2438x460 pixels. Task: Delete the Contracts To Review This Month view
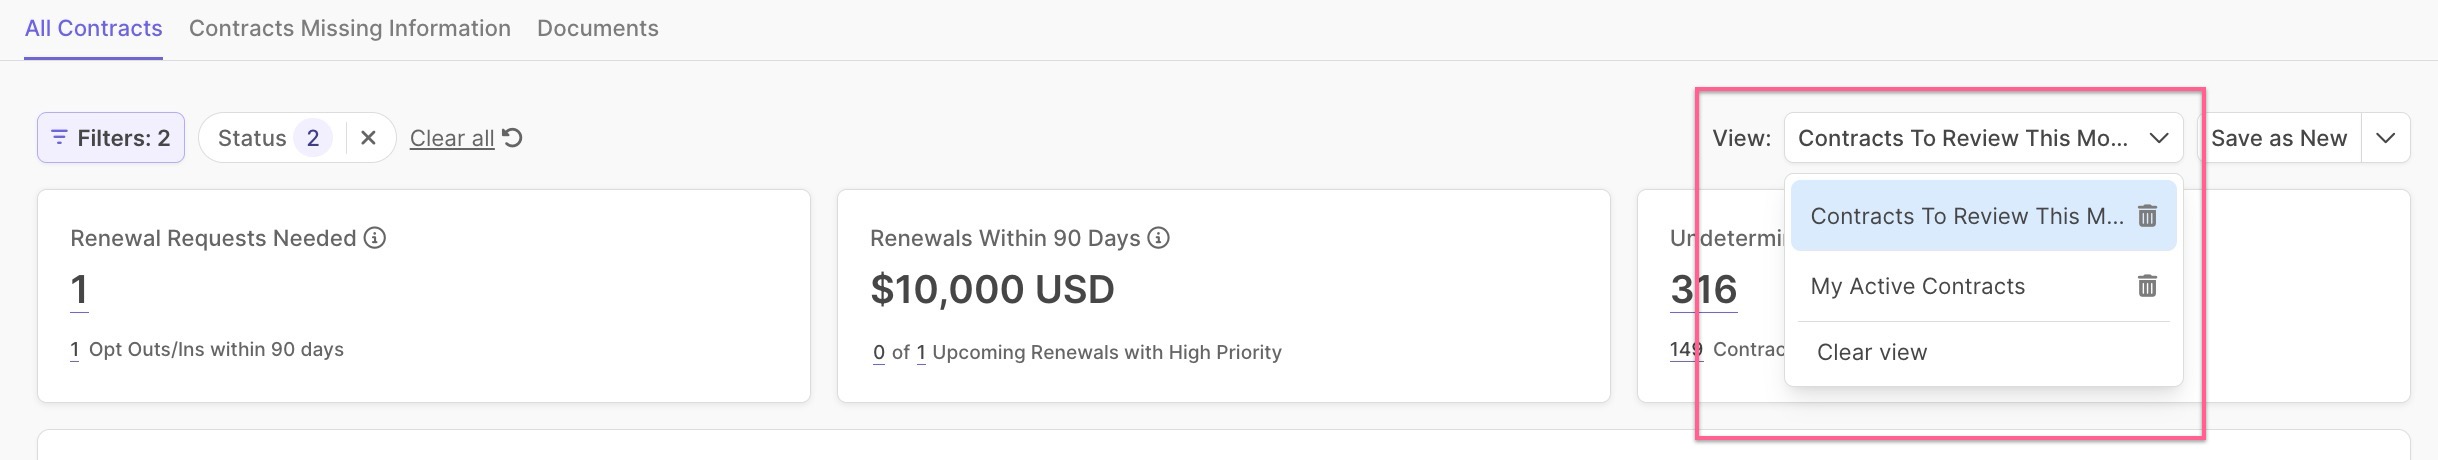(x=2147, y=216)
